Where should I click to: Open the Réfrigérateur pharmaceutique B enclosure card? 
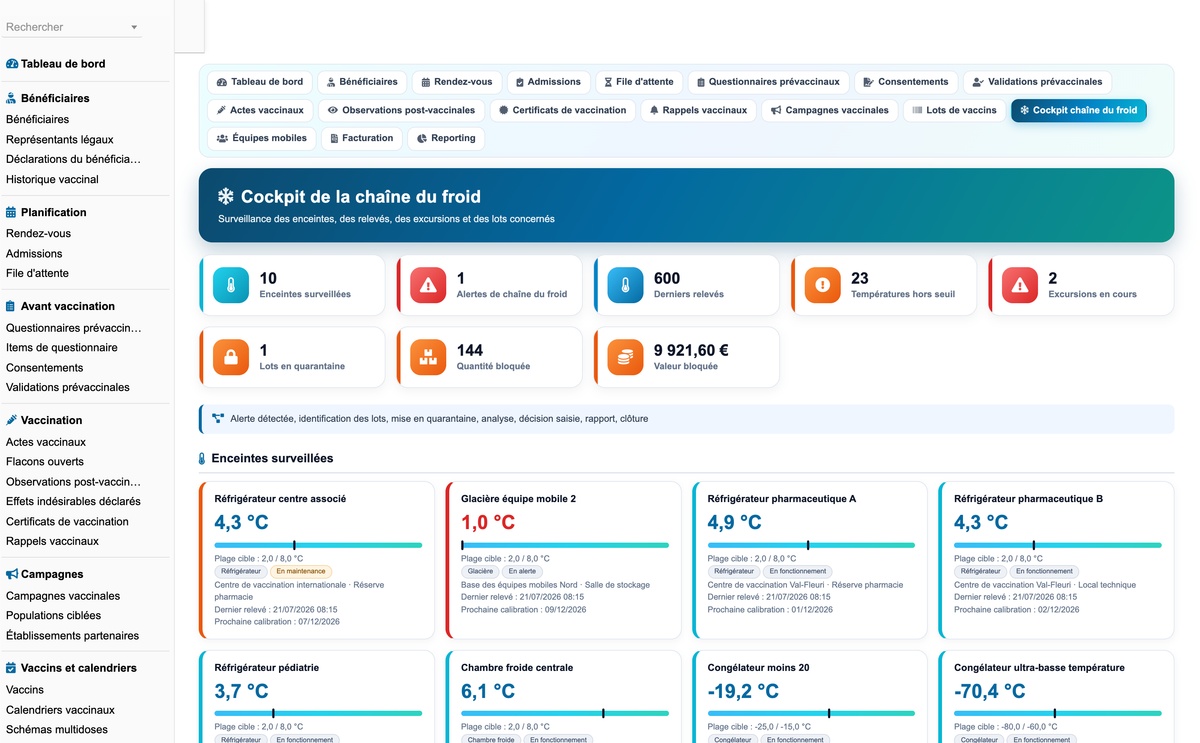tap(1056, 560)
